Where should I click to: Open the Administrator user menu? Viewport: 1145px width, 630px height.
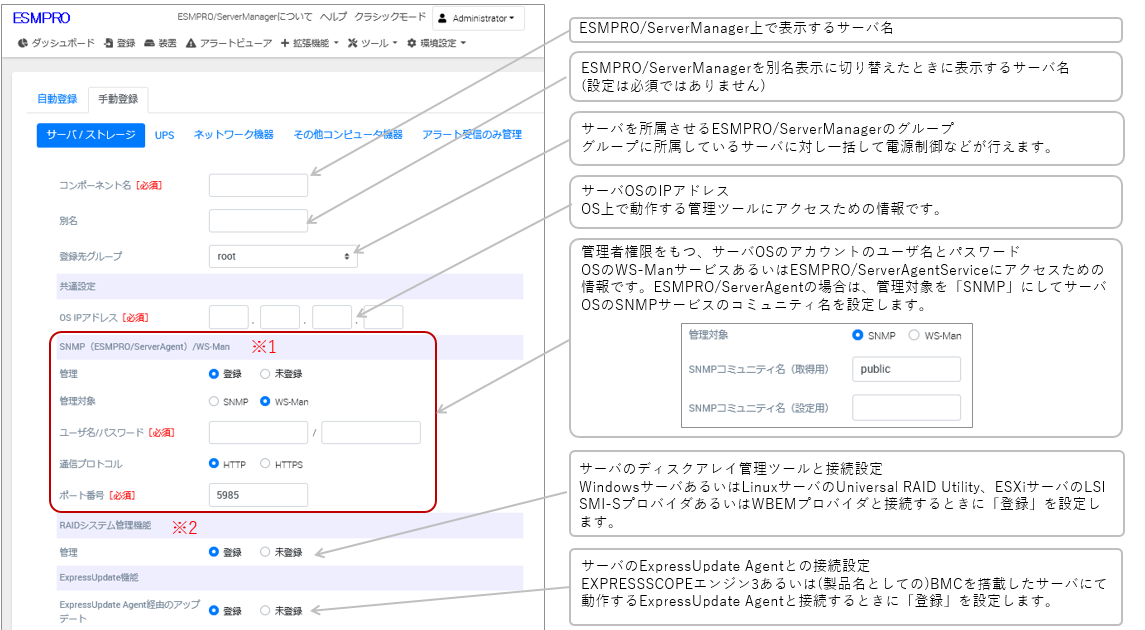coord(478,18)
